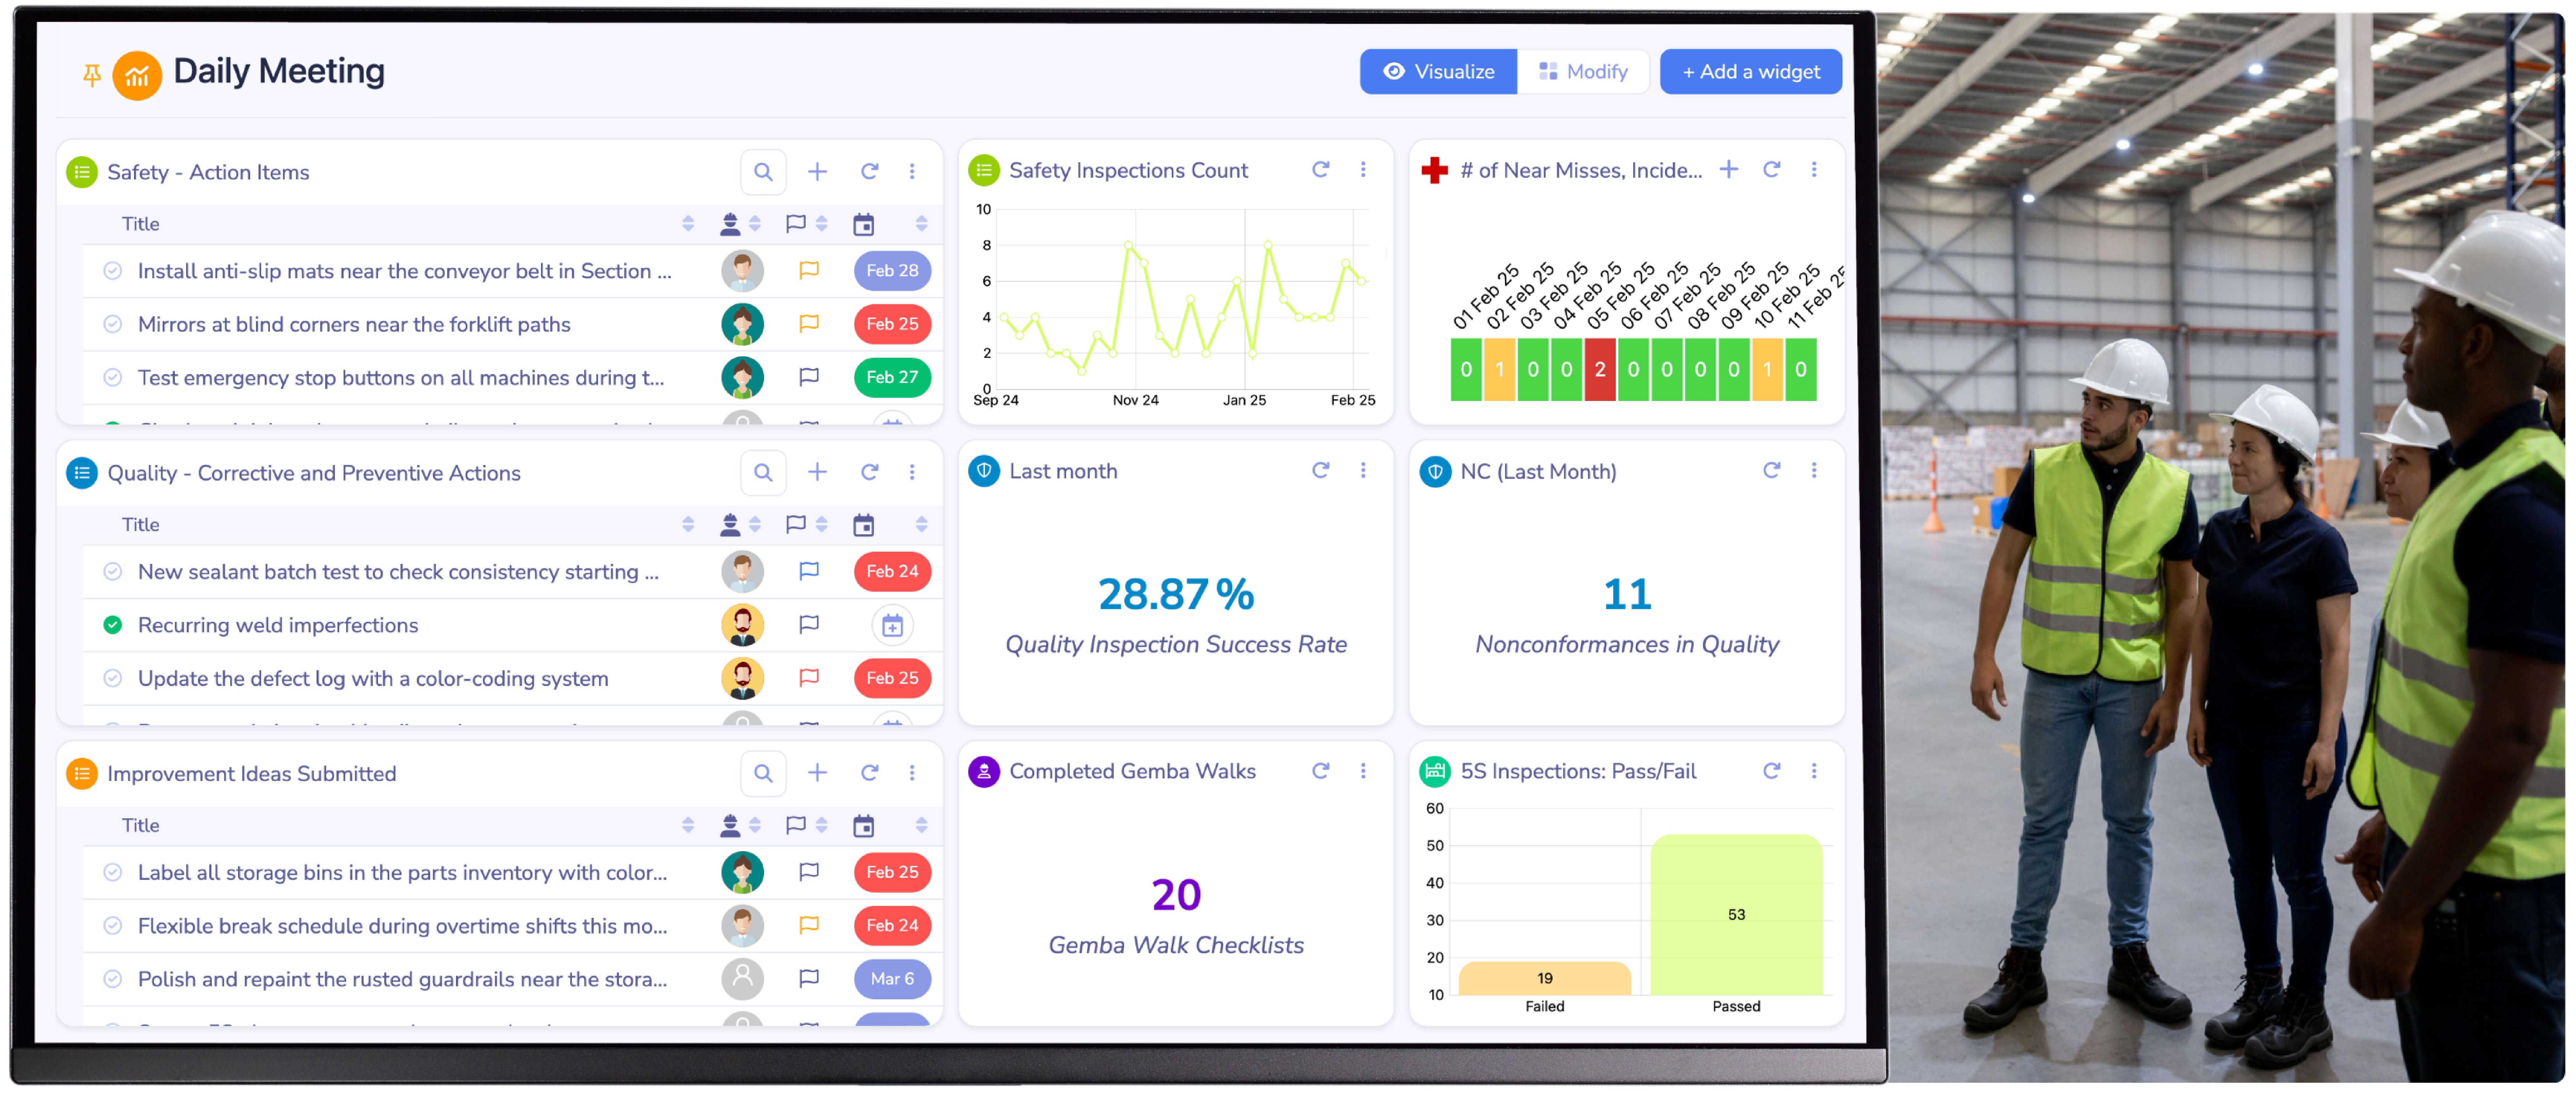This screenshot has height=1094, width=2576.
Task: Switch to Visualize mode
Action: (x=1438, y=72)
